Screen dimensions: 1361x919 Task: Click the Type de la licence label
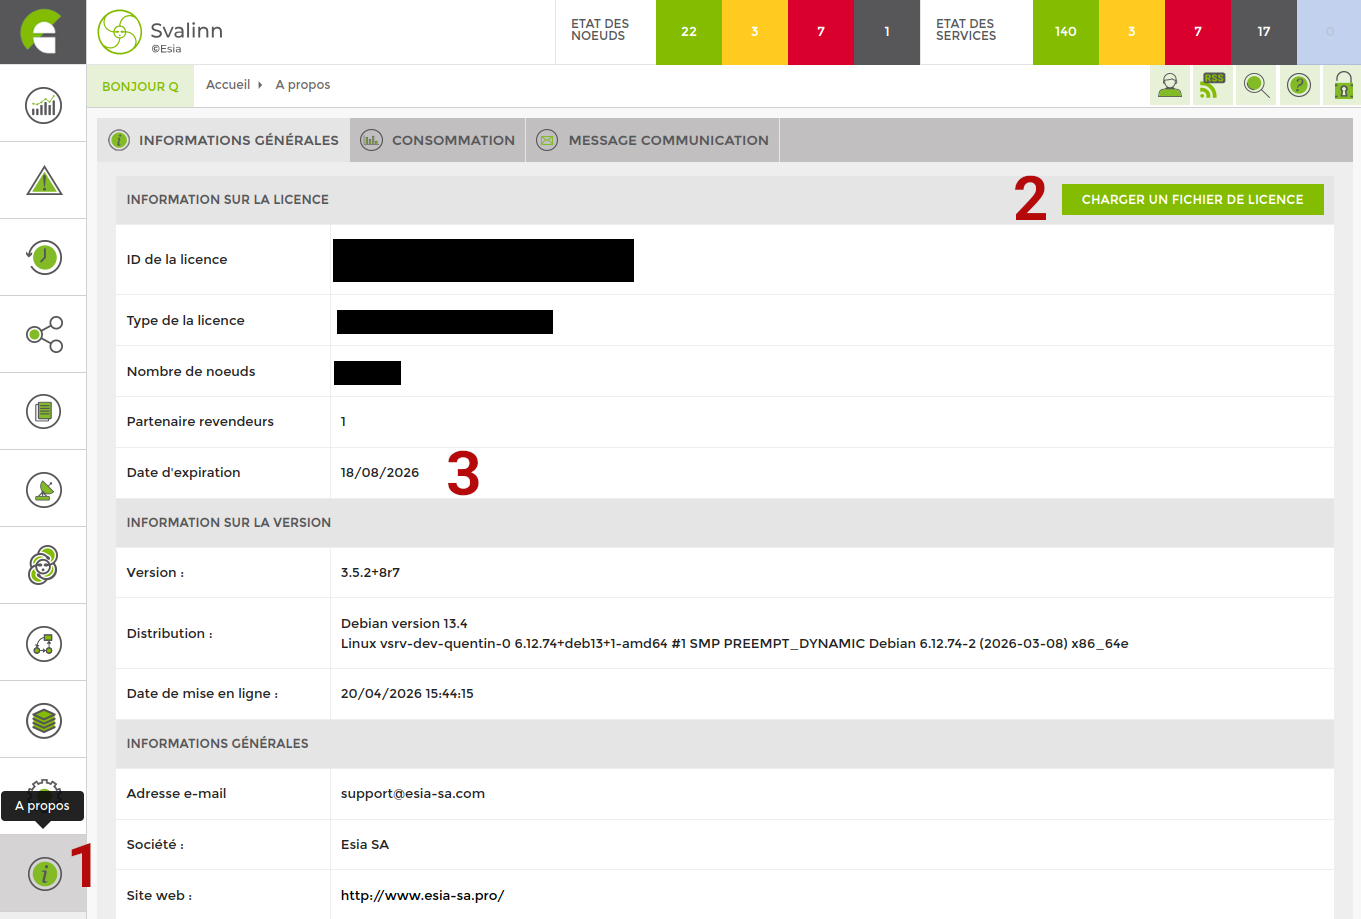pyautogui.click(x=185, y=320)
